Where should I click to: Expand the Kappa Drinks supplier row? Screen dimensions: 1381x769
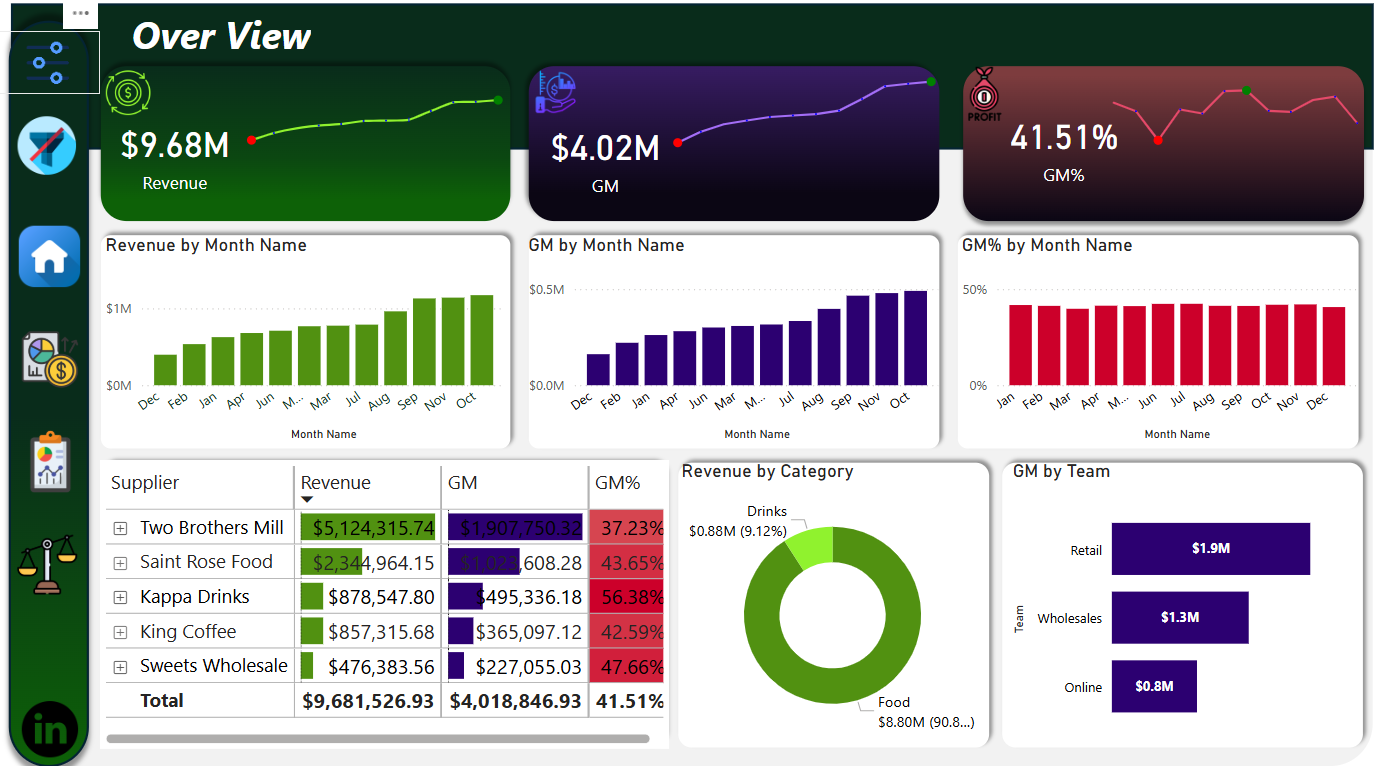[120, 598]
